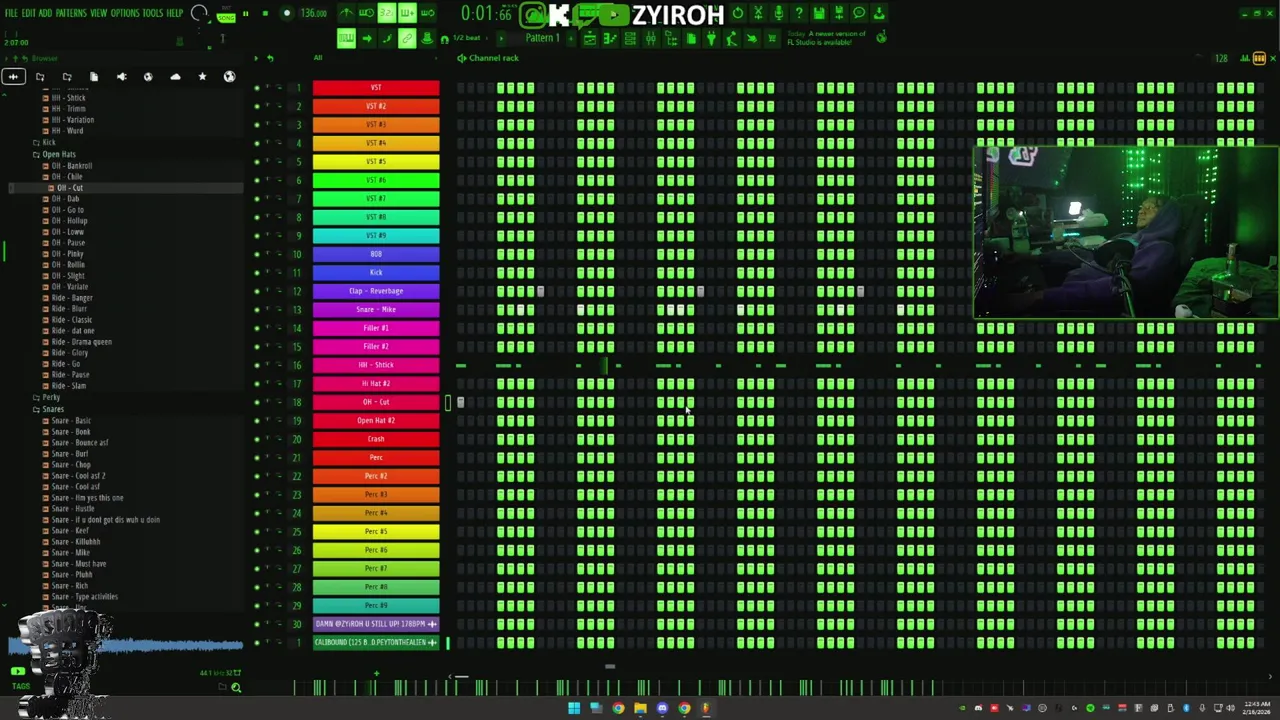Toggle the link/multilink controllers icon

click(407, 38)
